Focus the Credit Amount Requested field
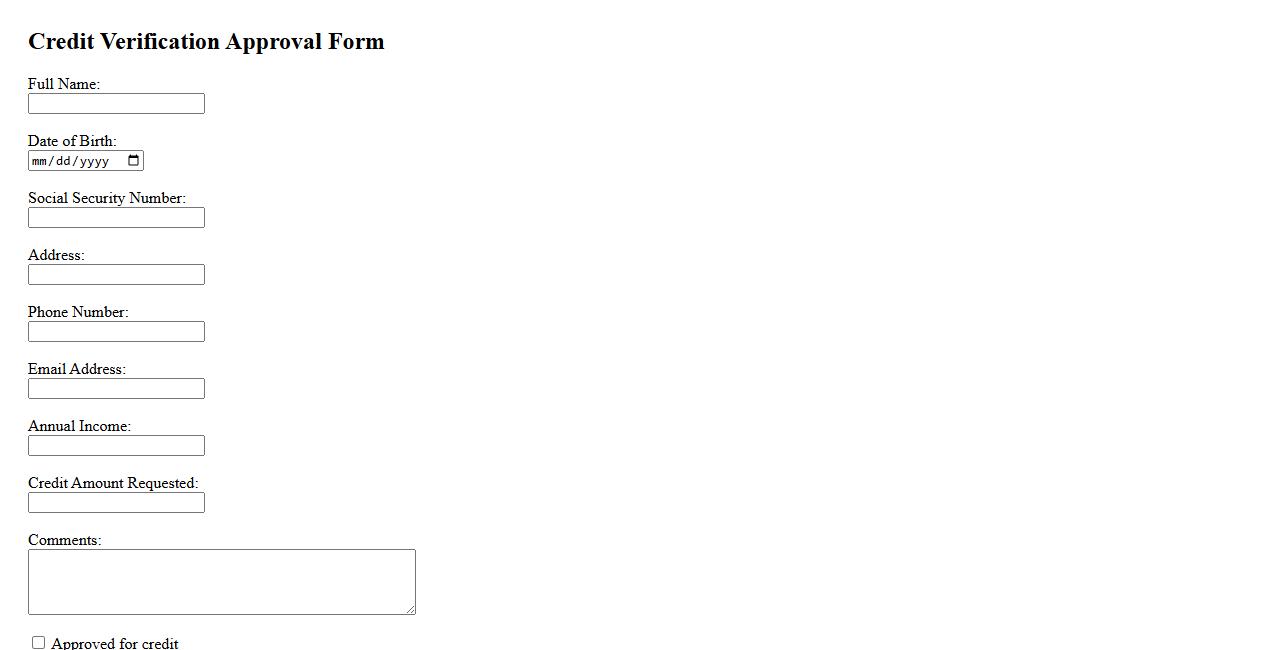 [x=116, y=503]
